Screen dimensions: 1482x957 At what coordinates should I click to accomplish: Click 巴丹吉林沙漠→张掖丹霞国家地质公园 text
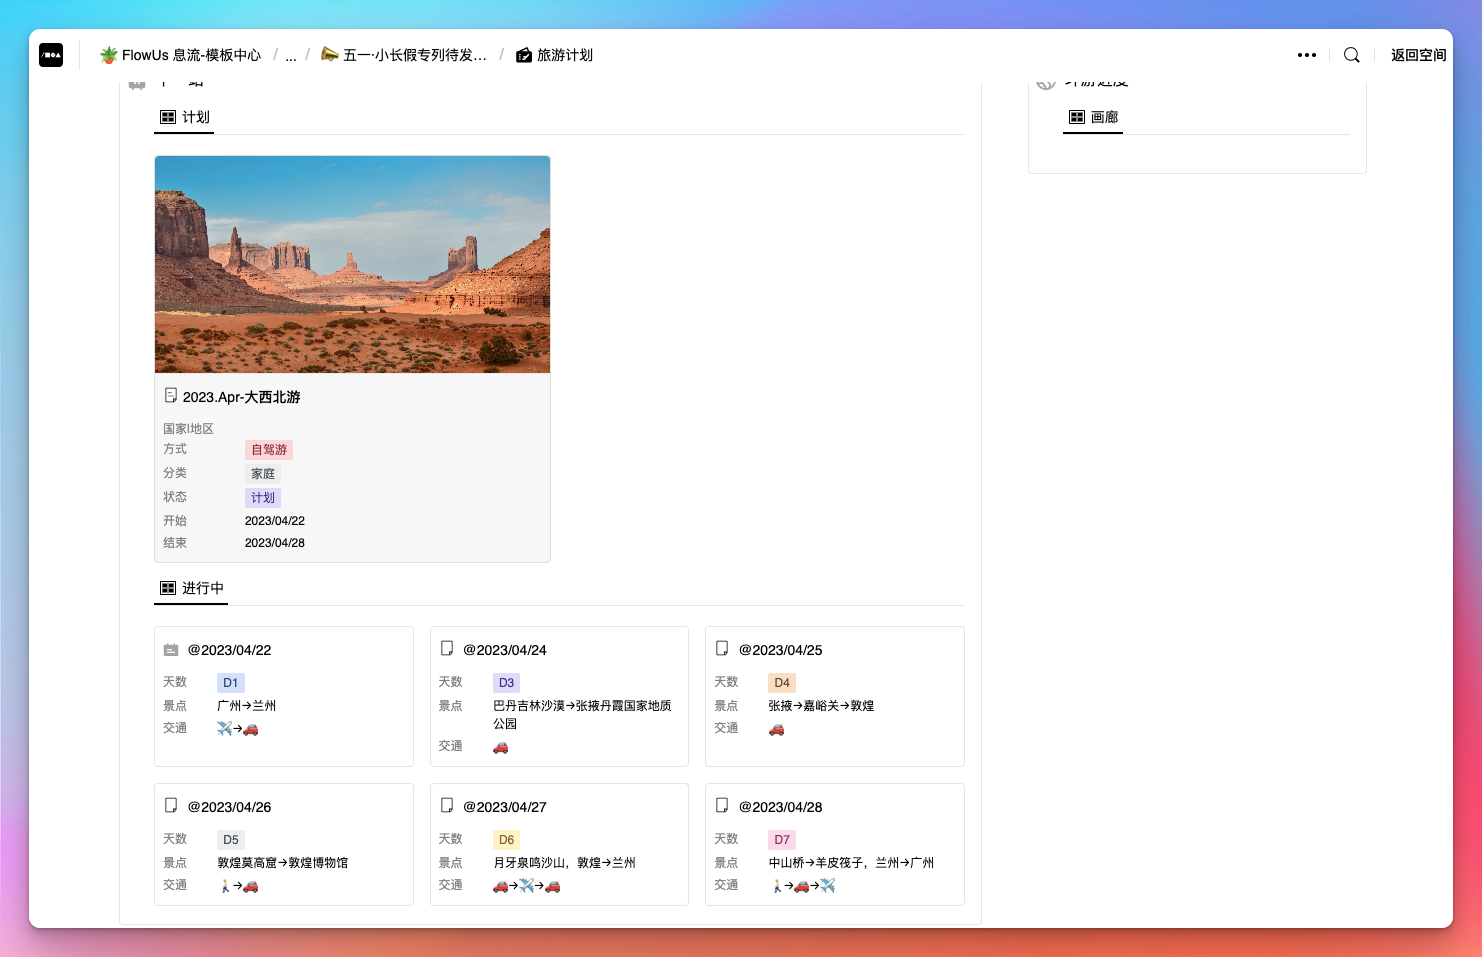pos(582,715)
